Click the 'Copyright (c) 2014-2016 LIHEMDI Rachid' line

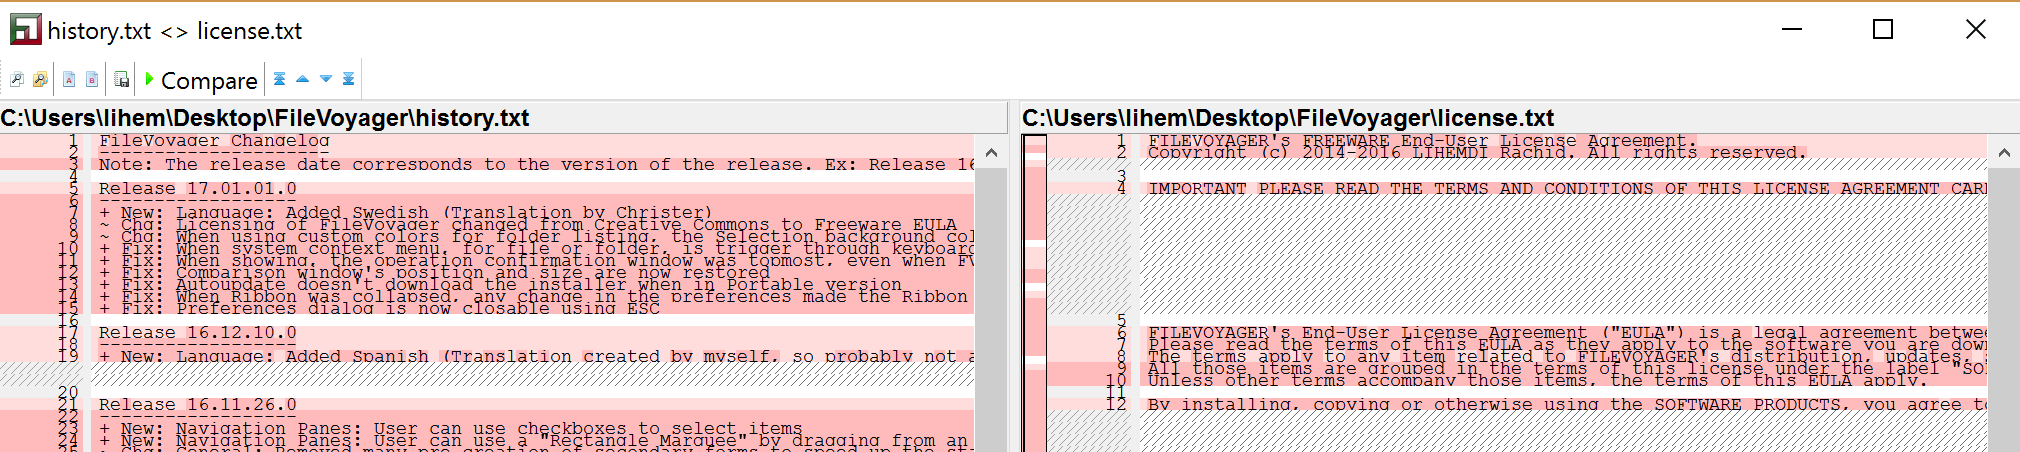coord(1478,152)
